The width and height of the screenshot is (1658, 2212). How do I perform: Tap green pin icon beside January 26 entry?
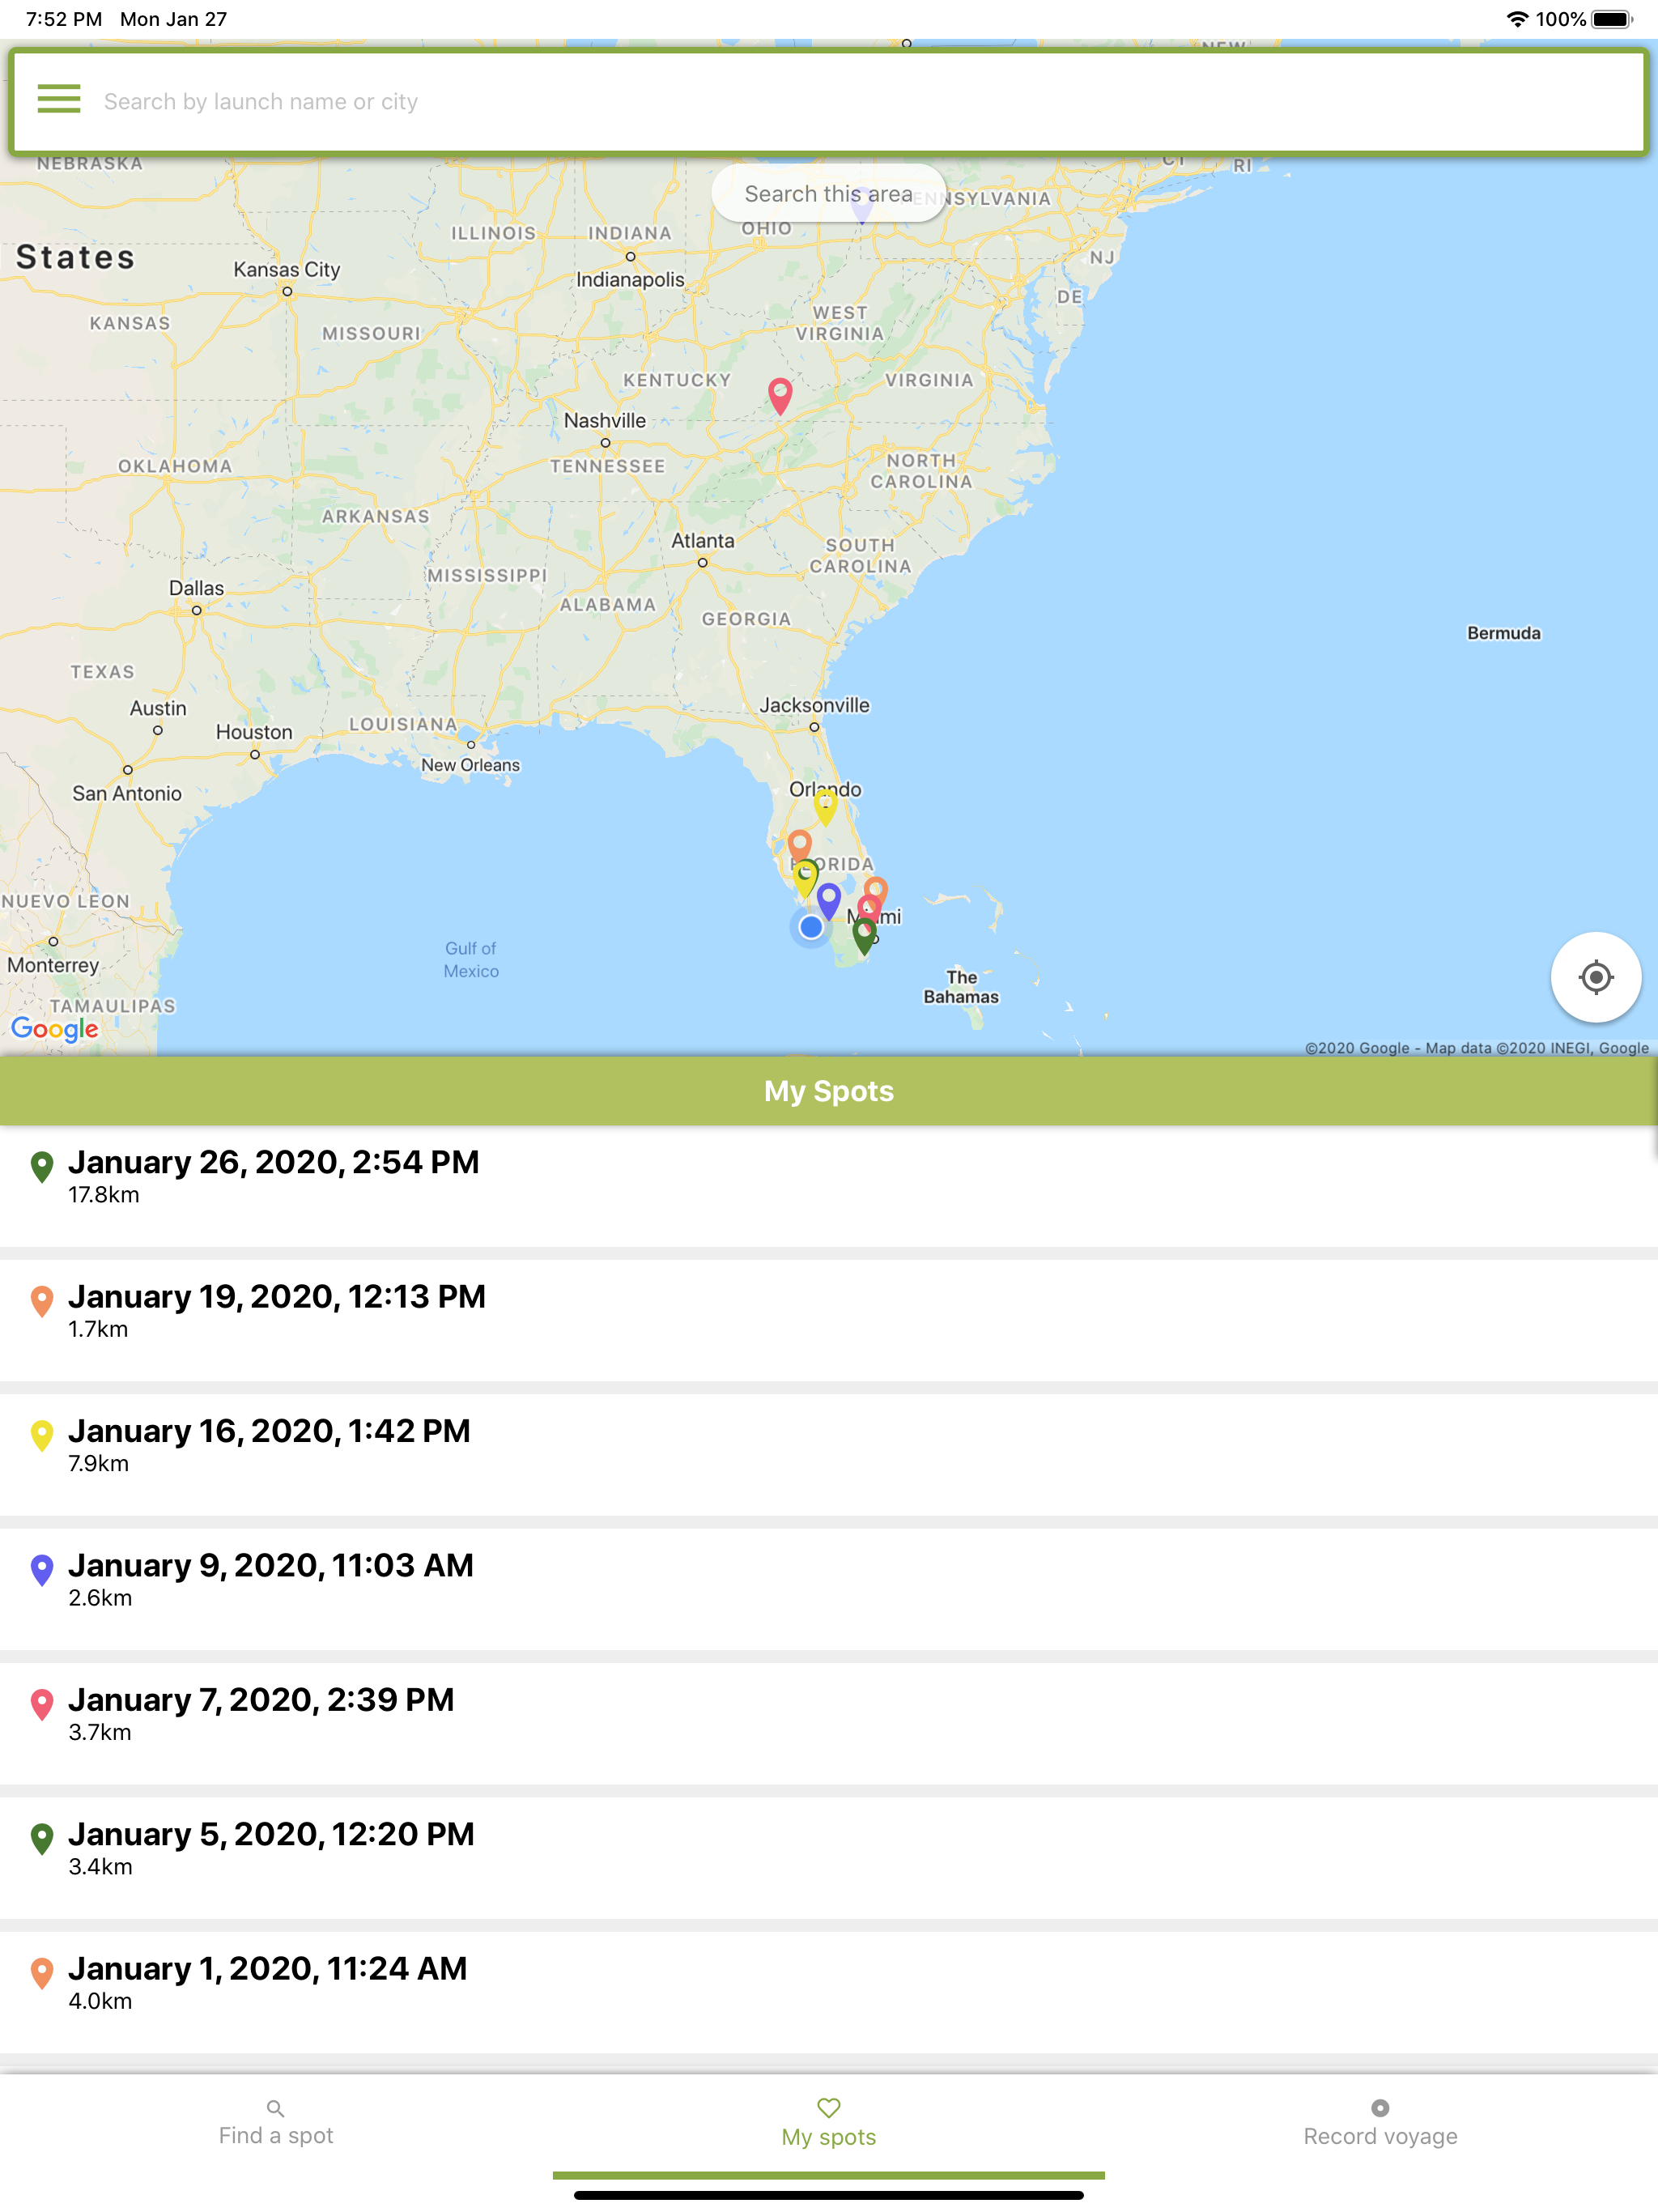pos(42,1167)
